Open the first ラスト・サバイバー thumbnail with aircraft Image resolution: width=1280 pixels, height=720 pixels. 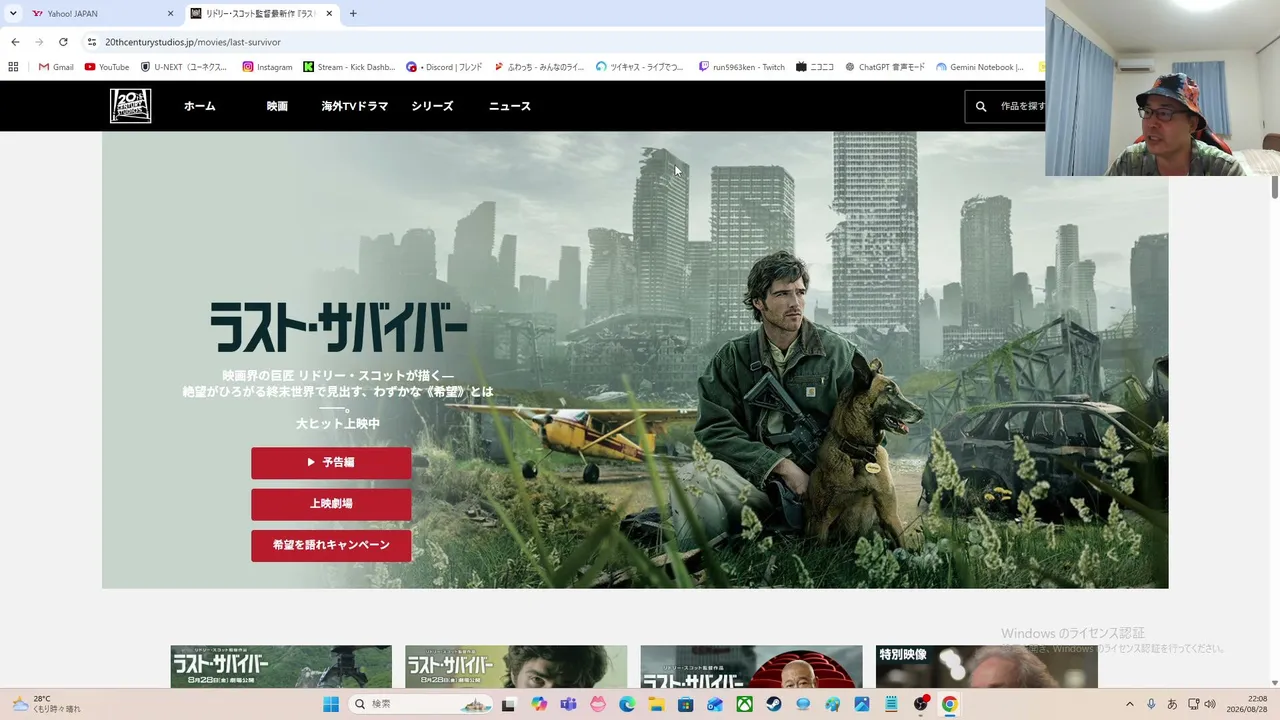tap(281, 666)
